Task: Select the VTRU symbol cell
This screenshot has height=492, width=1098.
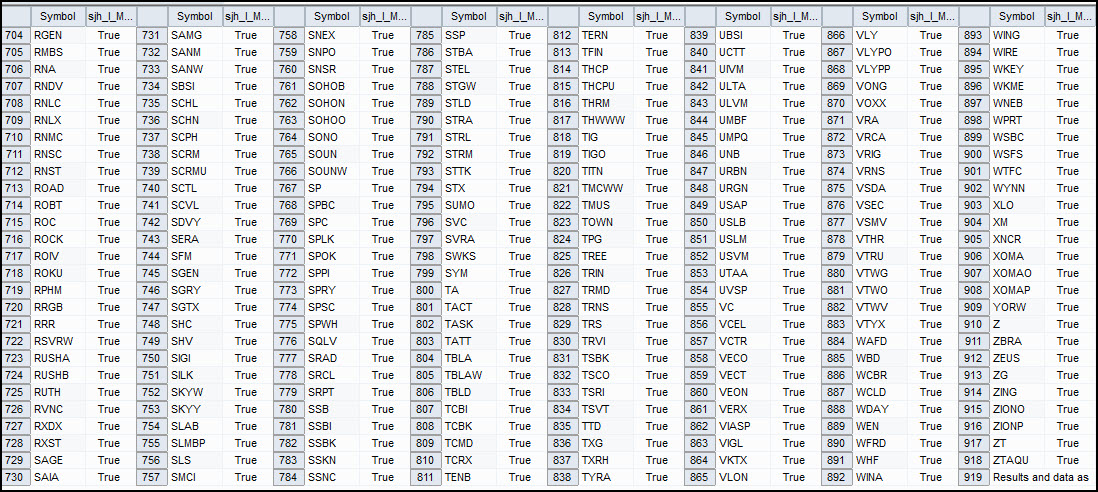Action: 880,256
